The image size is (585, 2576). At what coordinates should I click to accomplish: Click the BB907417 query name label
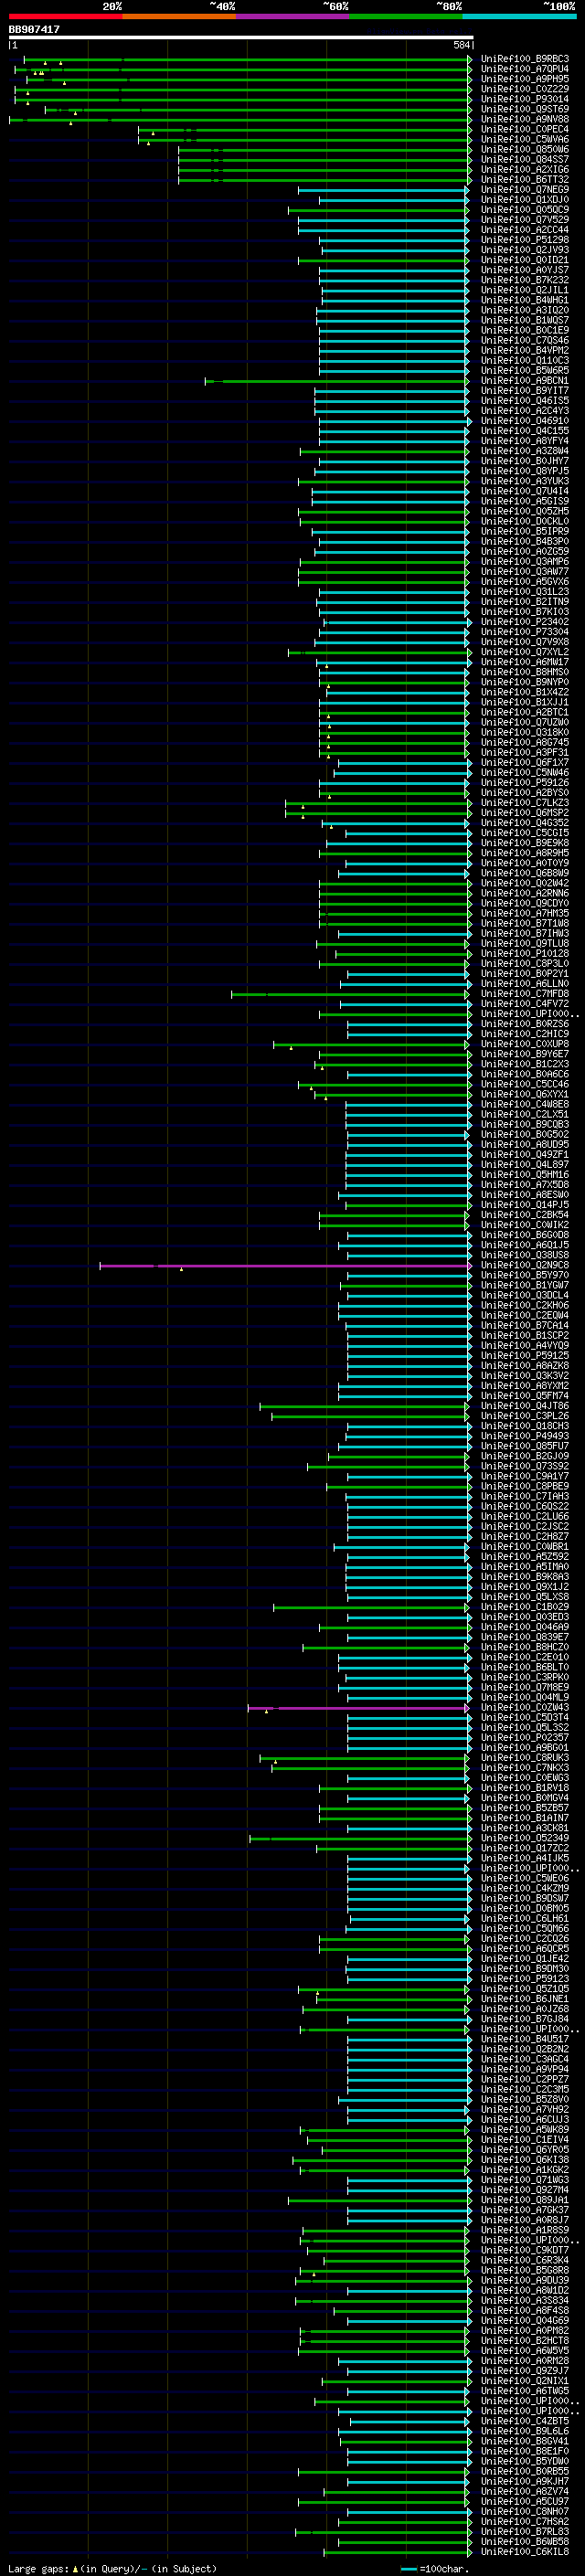(x=34, y=29)
